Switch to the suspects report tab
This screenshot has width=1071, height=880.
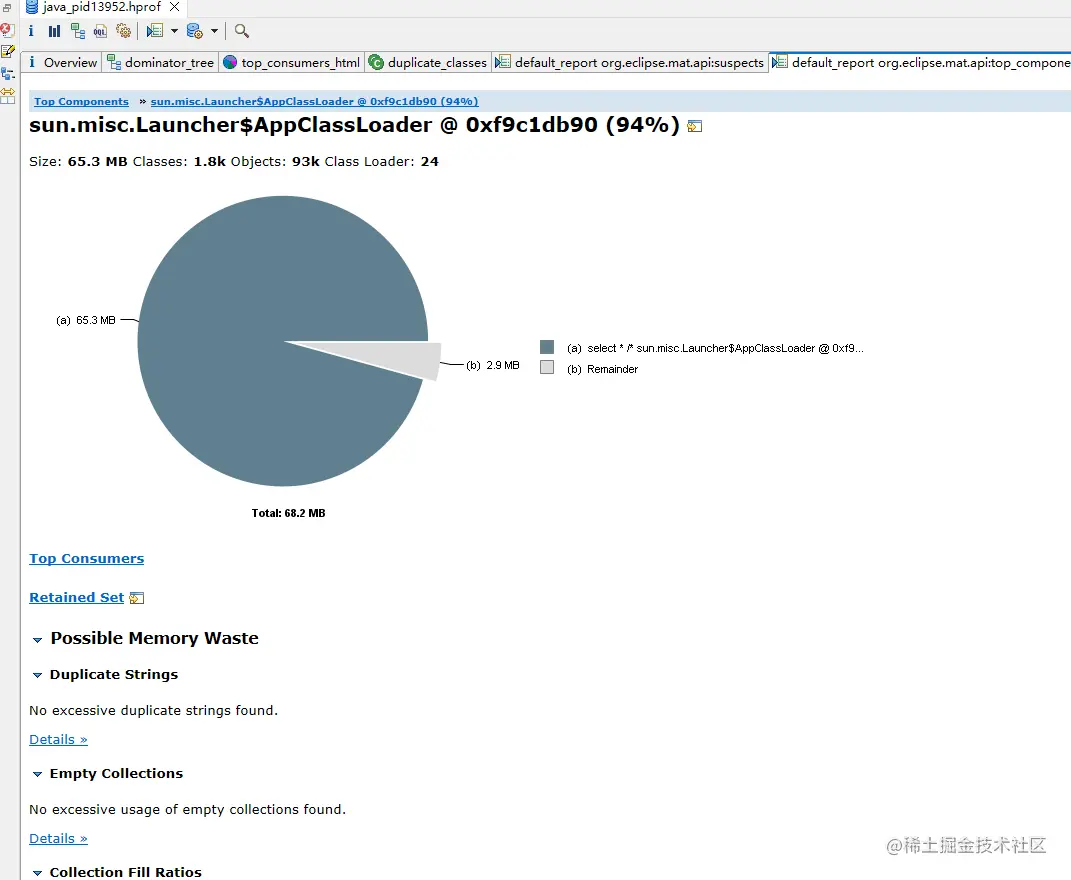pos(630,62)
